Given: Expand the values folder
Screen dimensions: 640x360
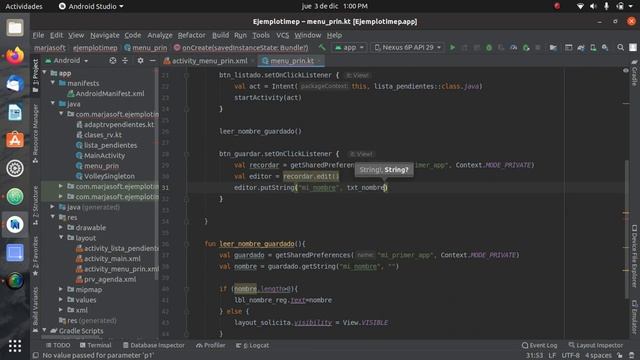Looking at the screenshot, I should [61, 300].
